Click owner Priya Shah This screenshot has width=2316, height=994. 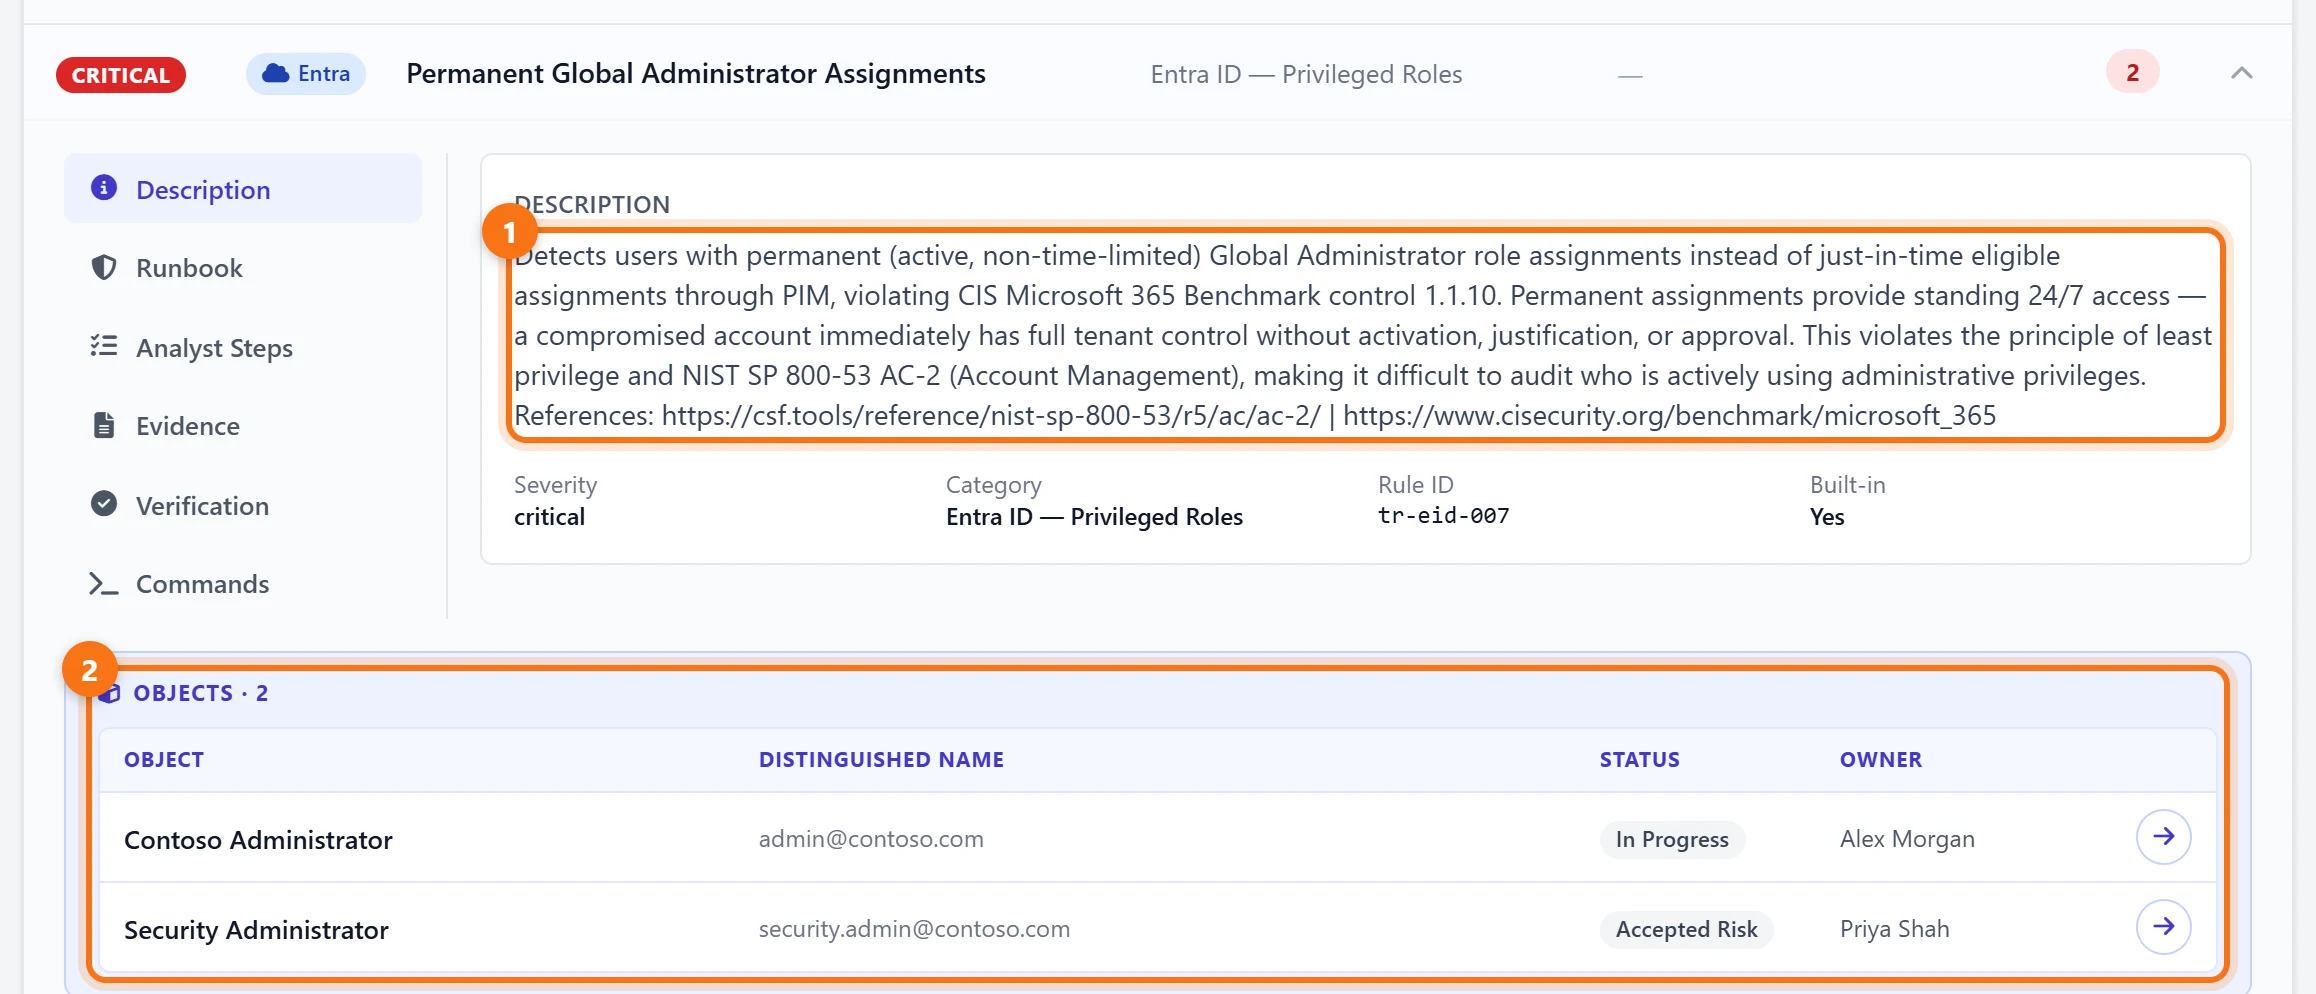click(1895, 929)
